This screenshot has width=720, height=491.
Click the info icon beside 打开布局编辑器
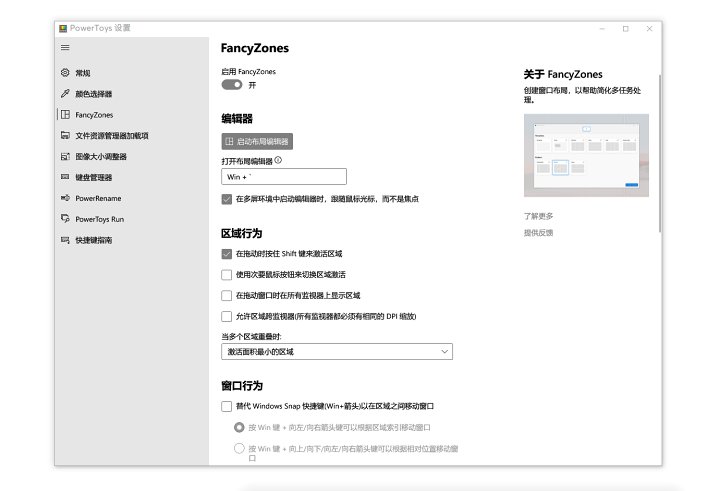coord(278,160)
